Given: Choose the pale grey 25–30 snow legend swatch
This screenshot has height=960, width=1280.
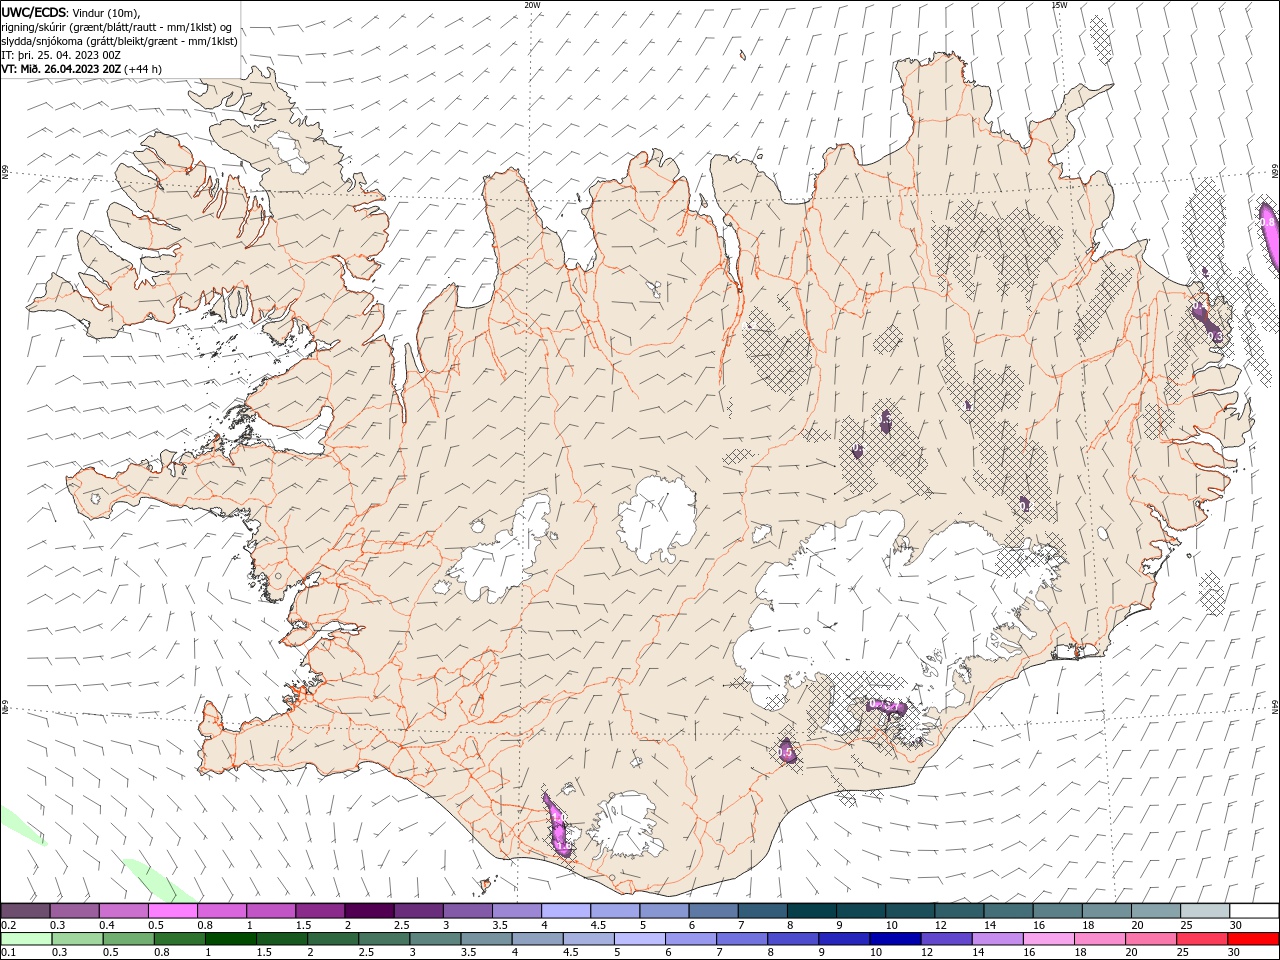Looking at the screenshot, I should tap(1204, 911).
